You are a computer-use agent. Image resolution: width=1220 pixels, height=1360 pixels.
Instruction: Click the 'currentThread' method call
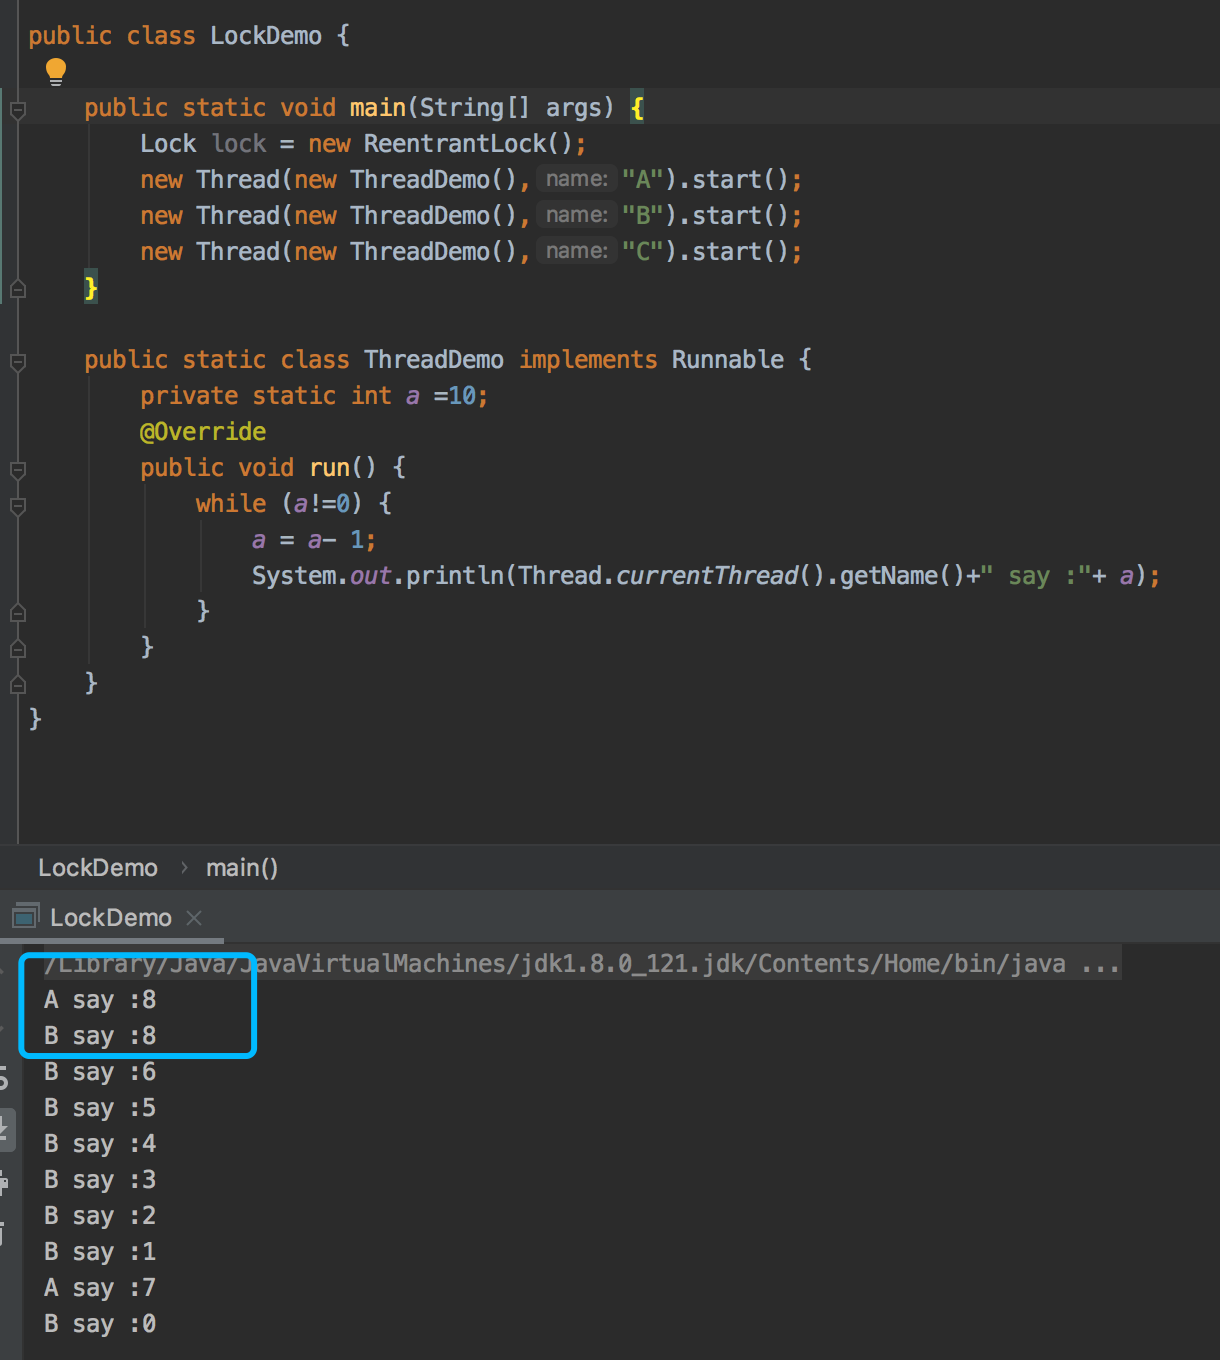tap(707, 576)
